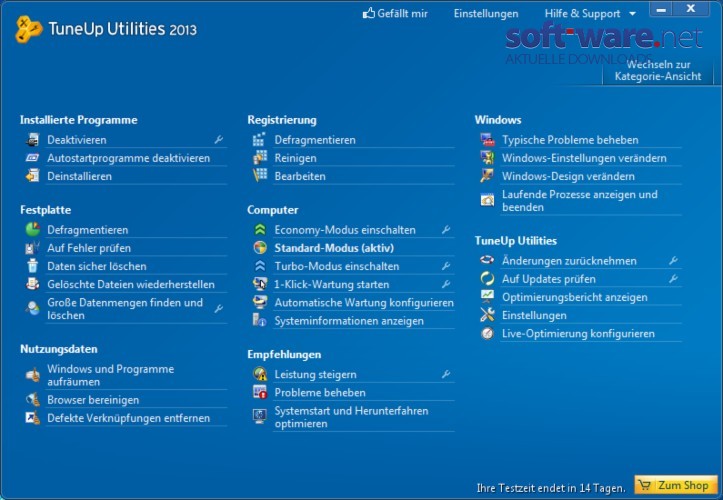Click the Leistung steigern icon
The image size is (723, 500).
[260, 374]
